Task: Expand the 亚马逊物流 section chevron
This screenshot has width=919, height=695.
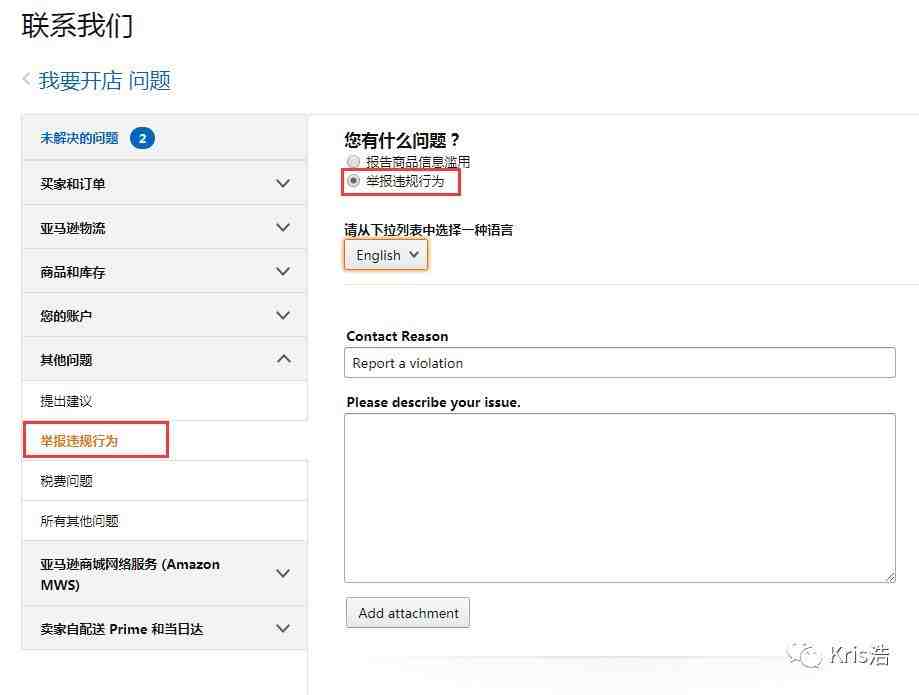Action: click(x=282, y=227)
